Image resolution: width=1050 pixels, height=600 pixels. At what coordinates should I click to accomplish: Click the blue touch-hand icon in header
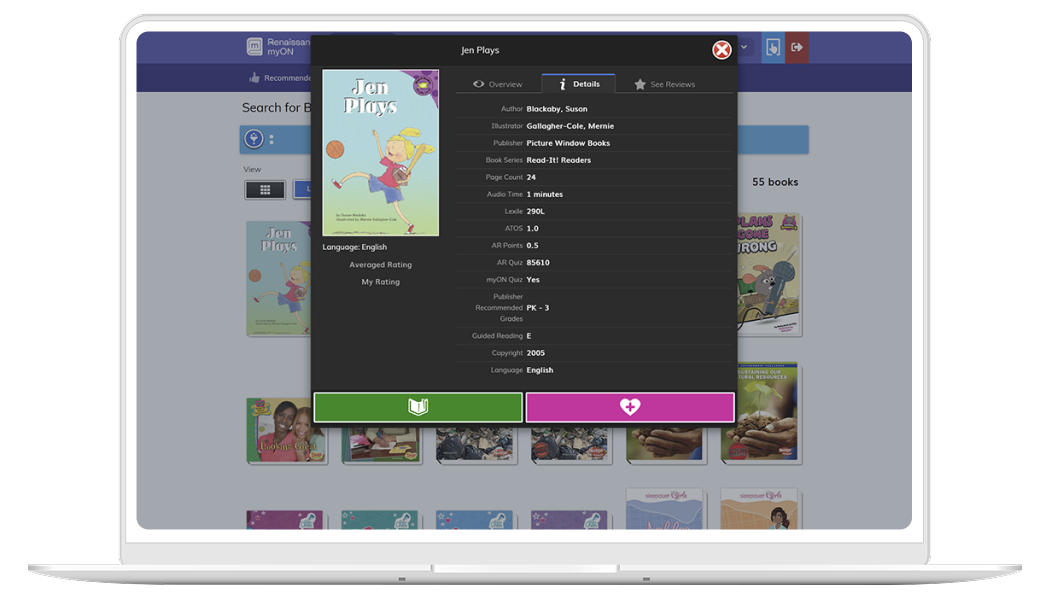(x=772, y=47)
